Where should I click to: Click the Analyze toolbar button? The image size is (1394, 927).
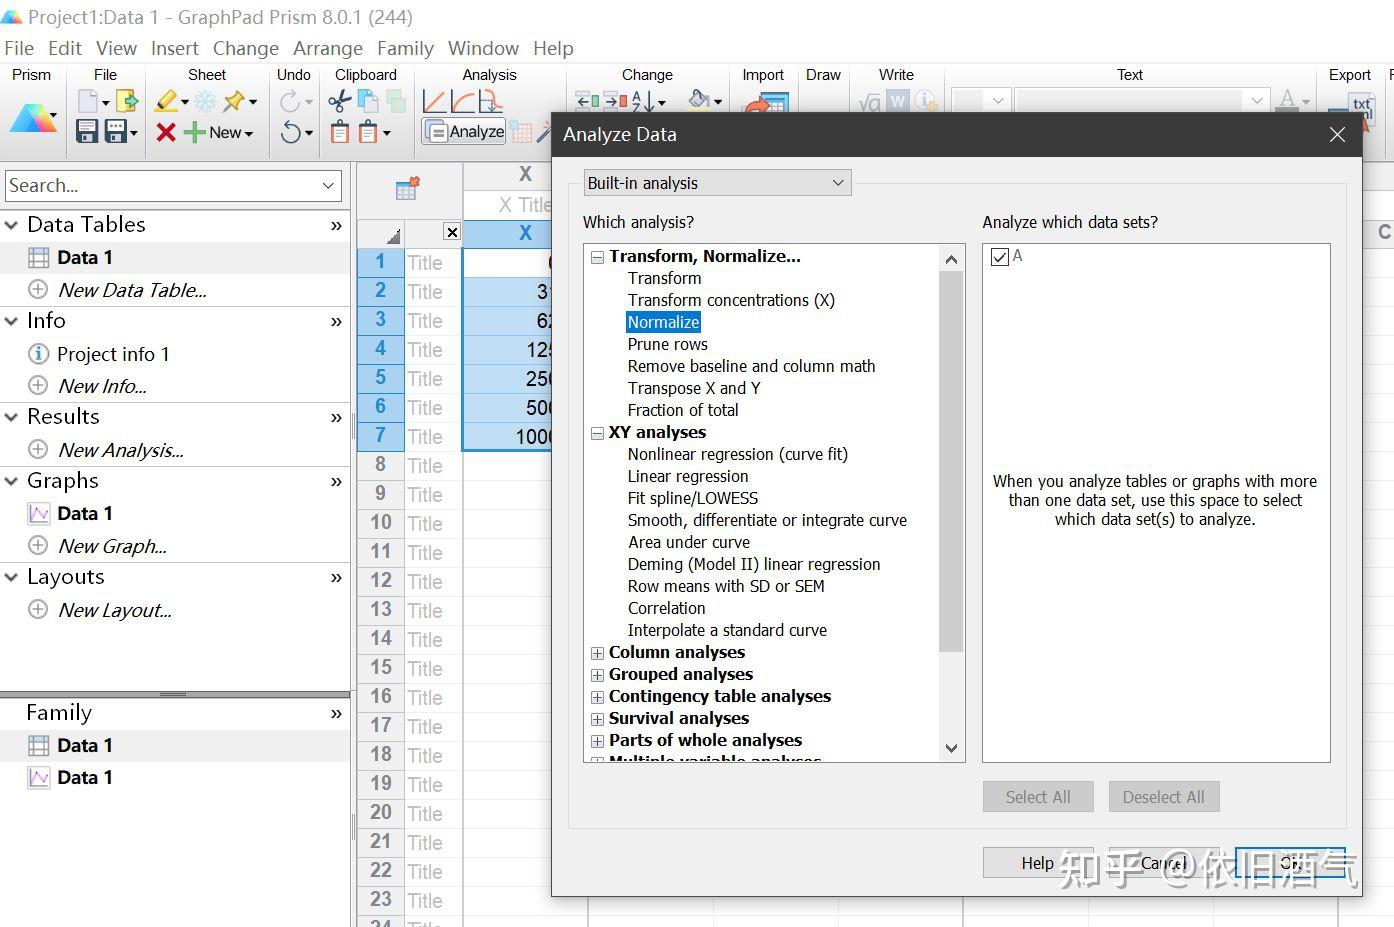click(464, 132)
